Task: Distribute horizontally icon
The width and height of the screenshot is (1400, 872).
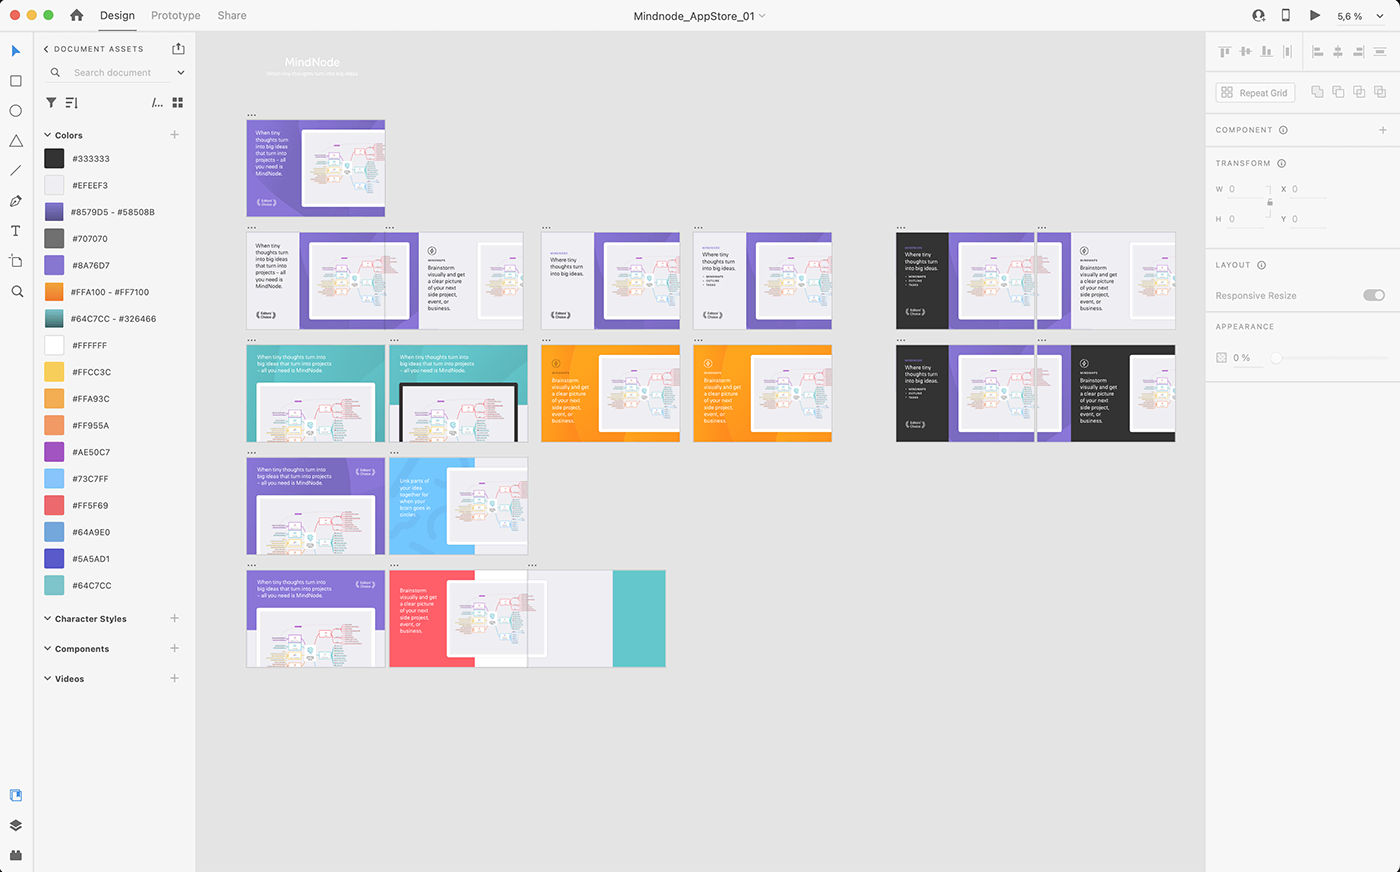Action: pyautogui.click(x=1287, y=51)
